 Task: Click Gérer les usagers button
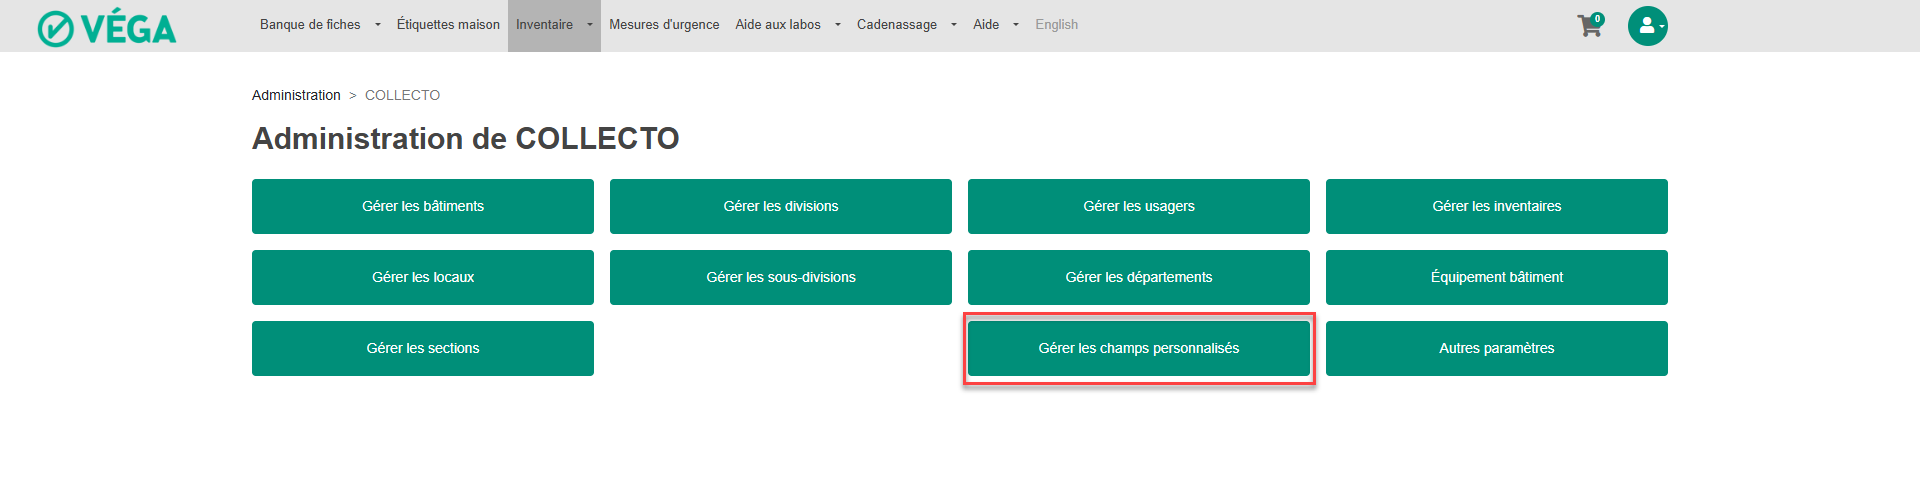coord(1139,206)
